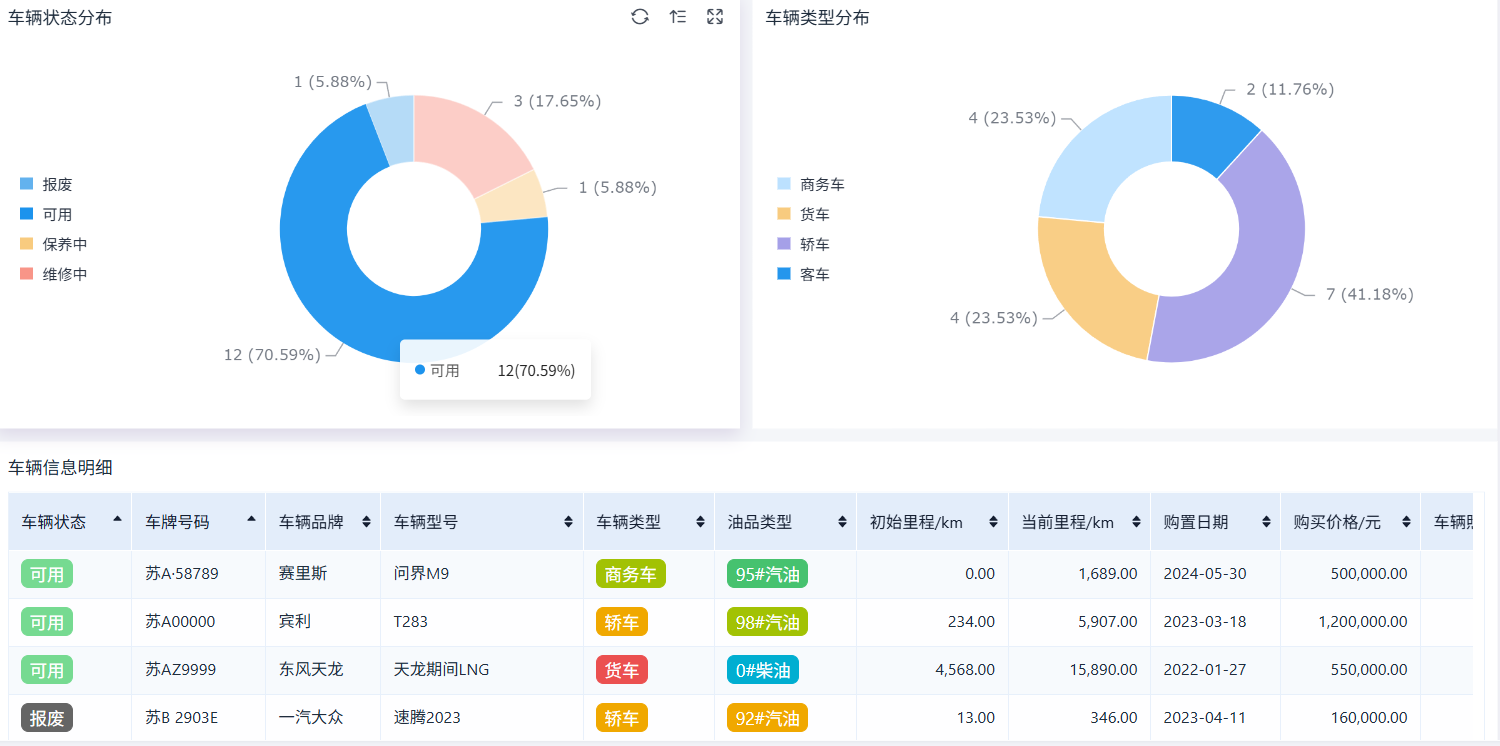Select plate number 苏A·58789
This screenshot has height=746, width=1500.
182,574
